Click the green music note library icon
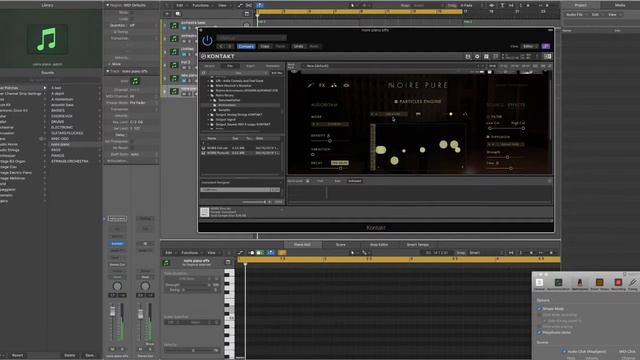The width and height of the screenshot is (640, 360). [x=47, y=39]
